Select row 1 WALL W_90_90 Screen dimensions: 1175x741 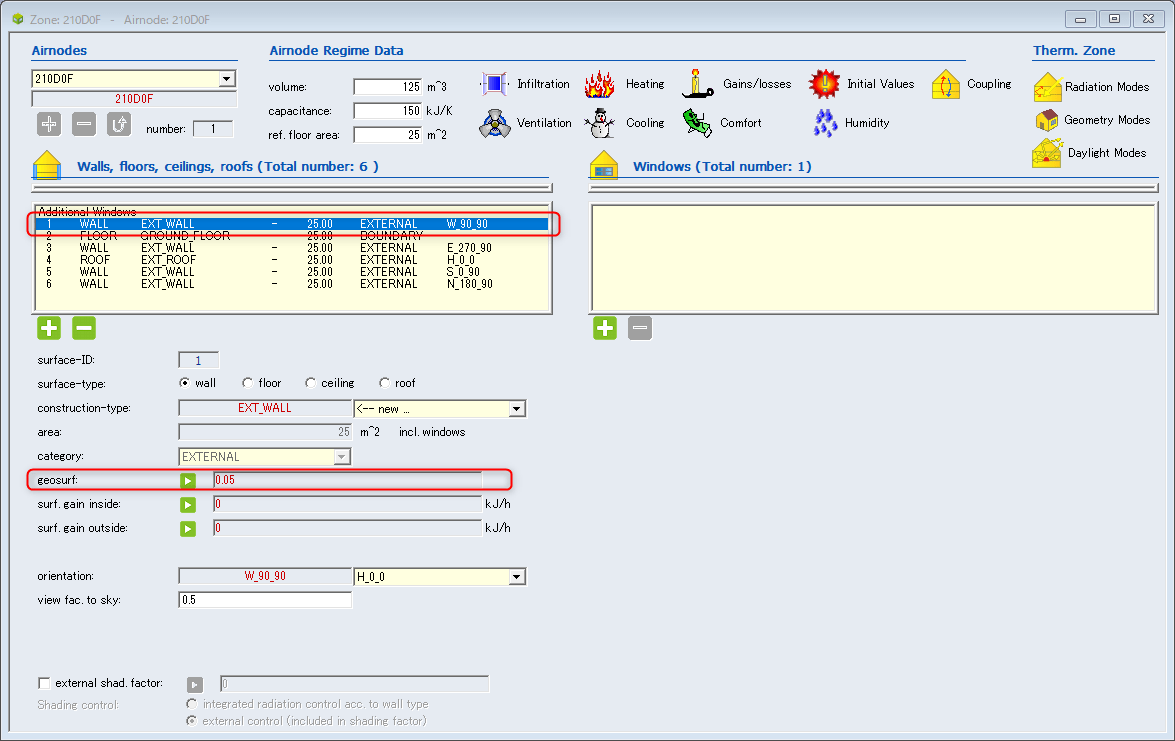point(292,224)
